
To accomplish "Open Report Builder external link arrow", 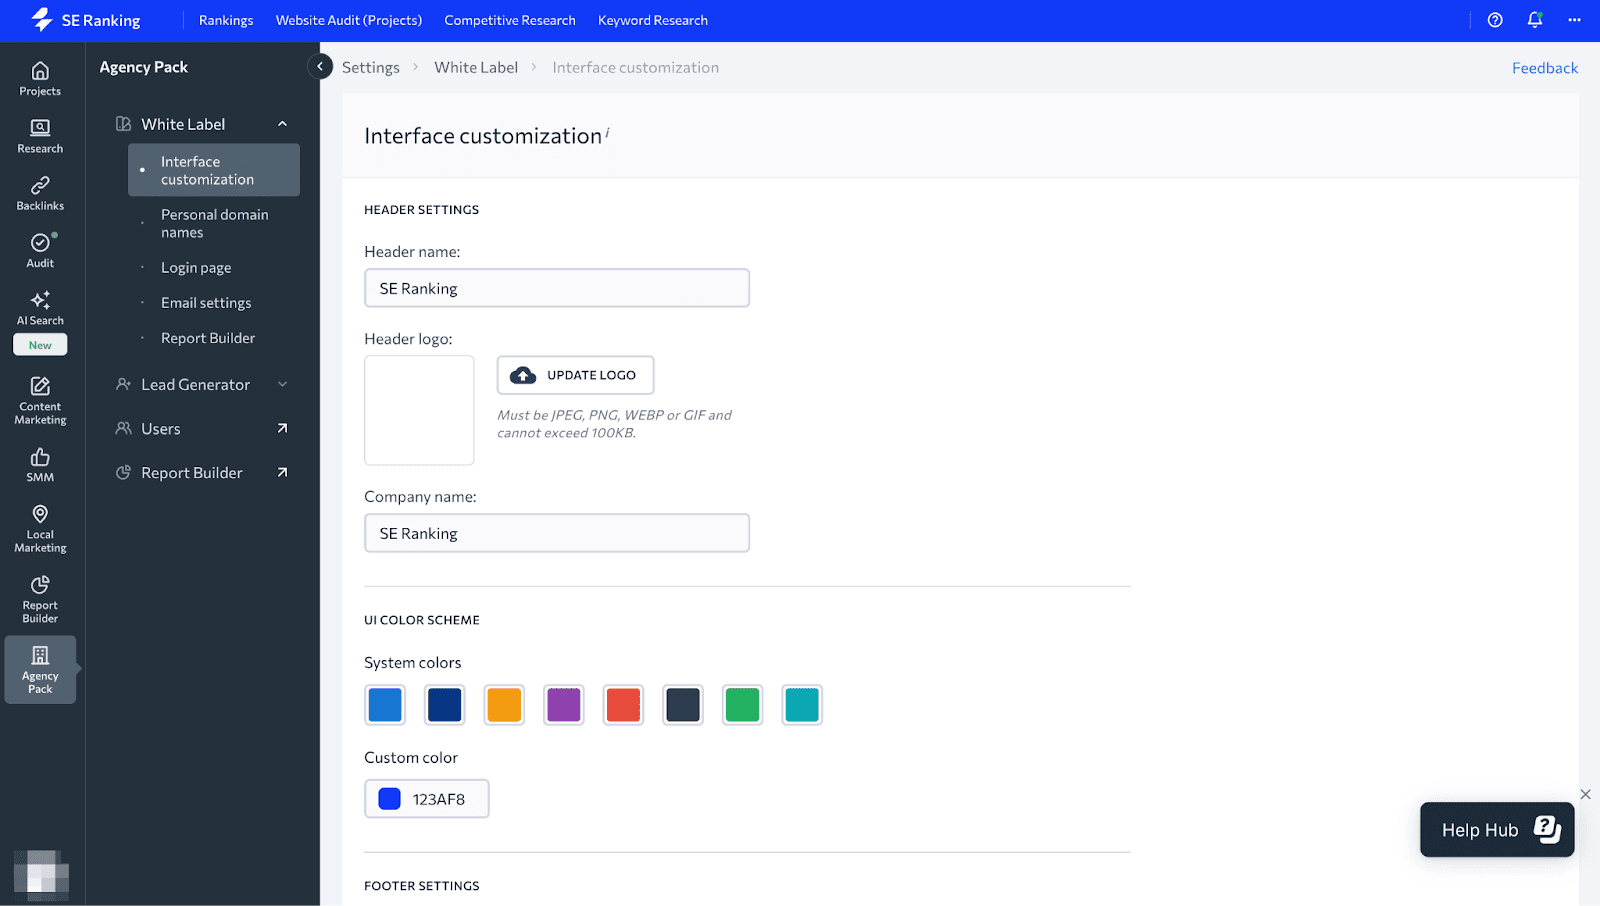I will 282,472.
